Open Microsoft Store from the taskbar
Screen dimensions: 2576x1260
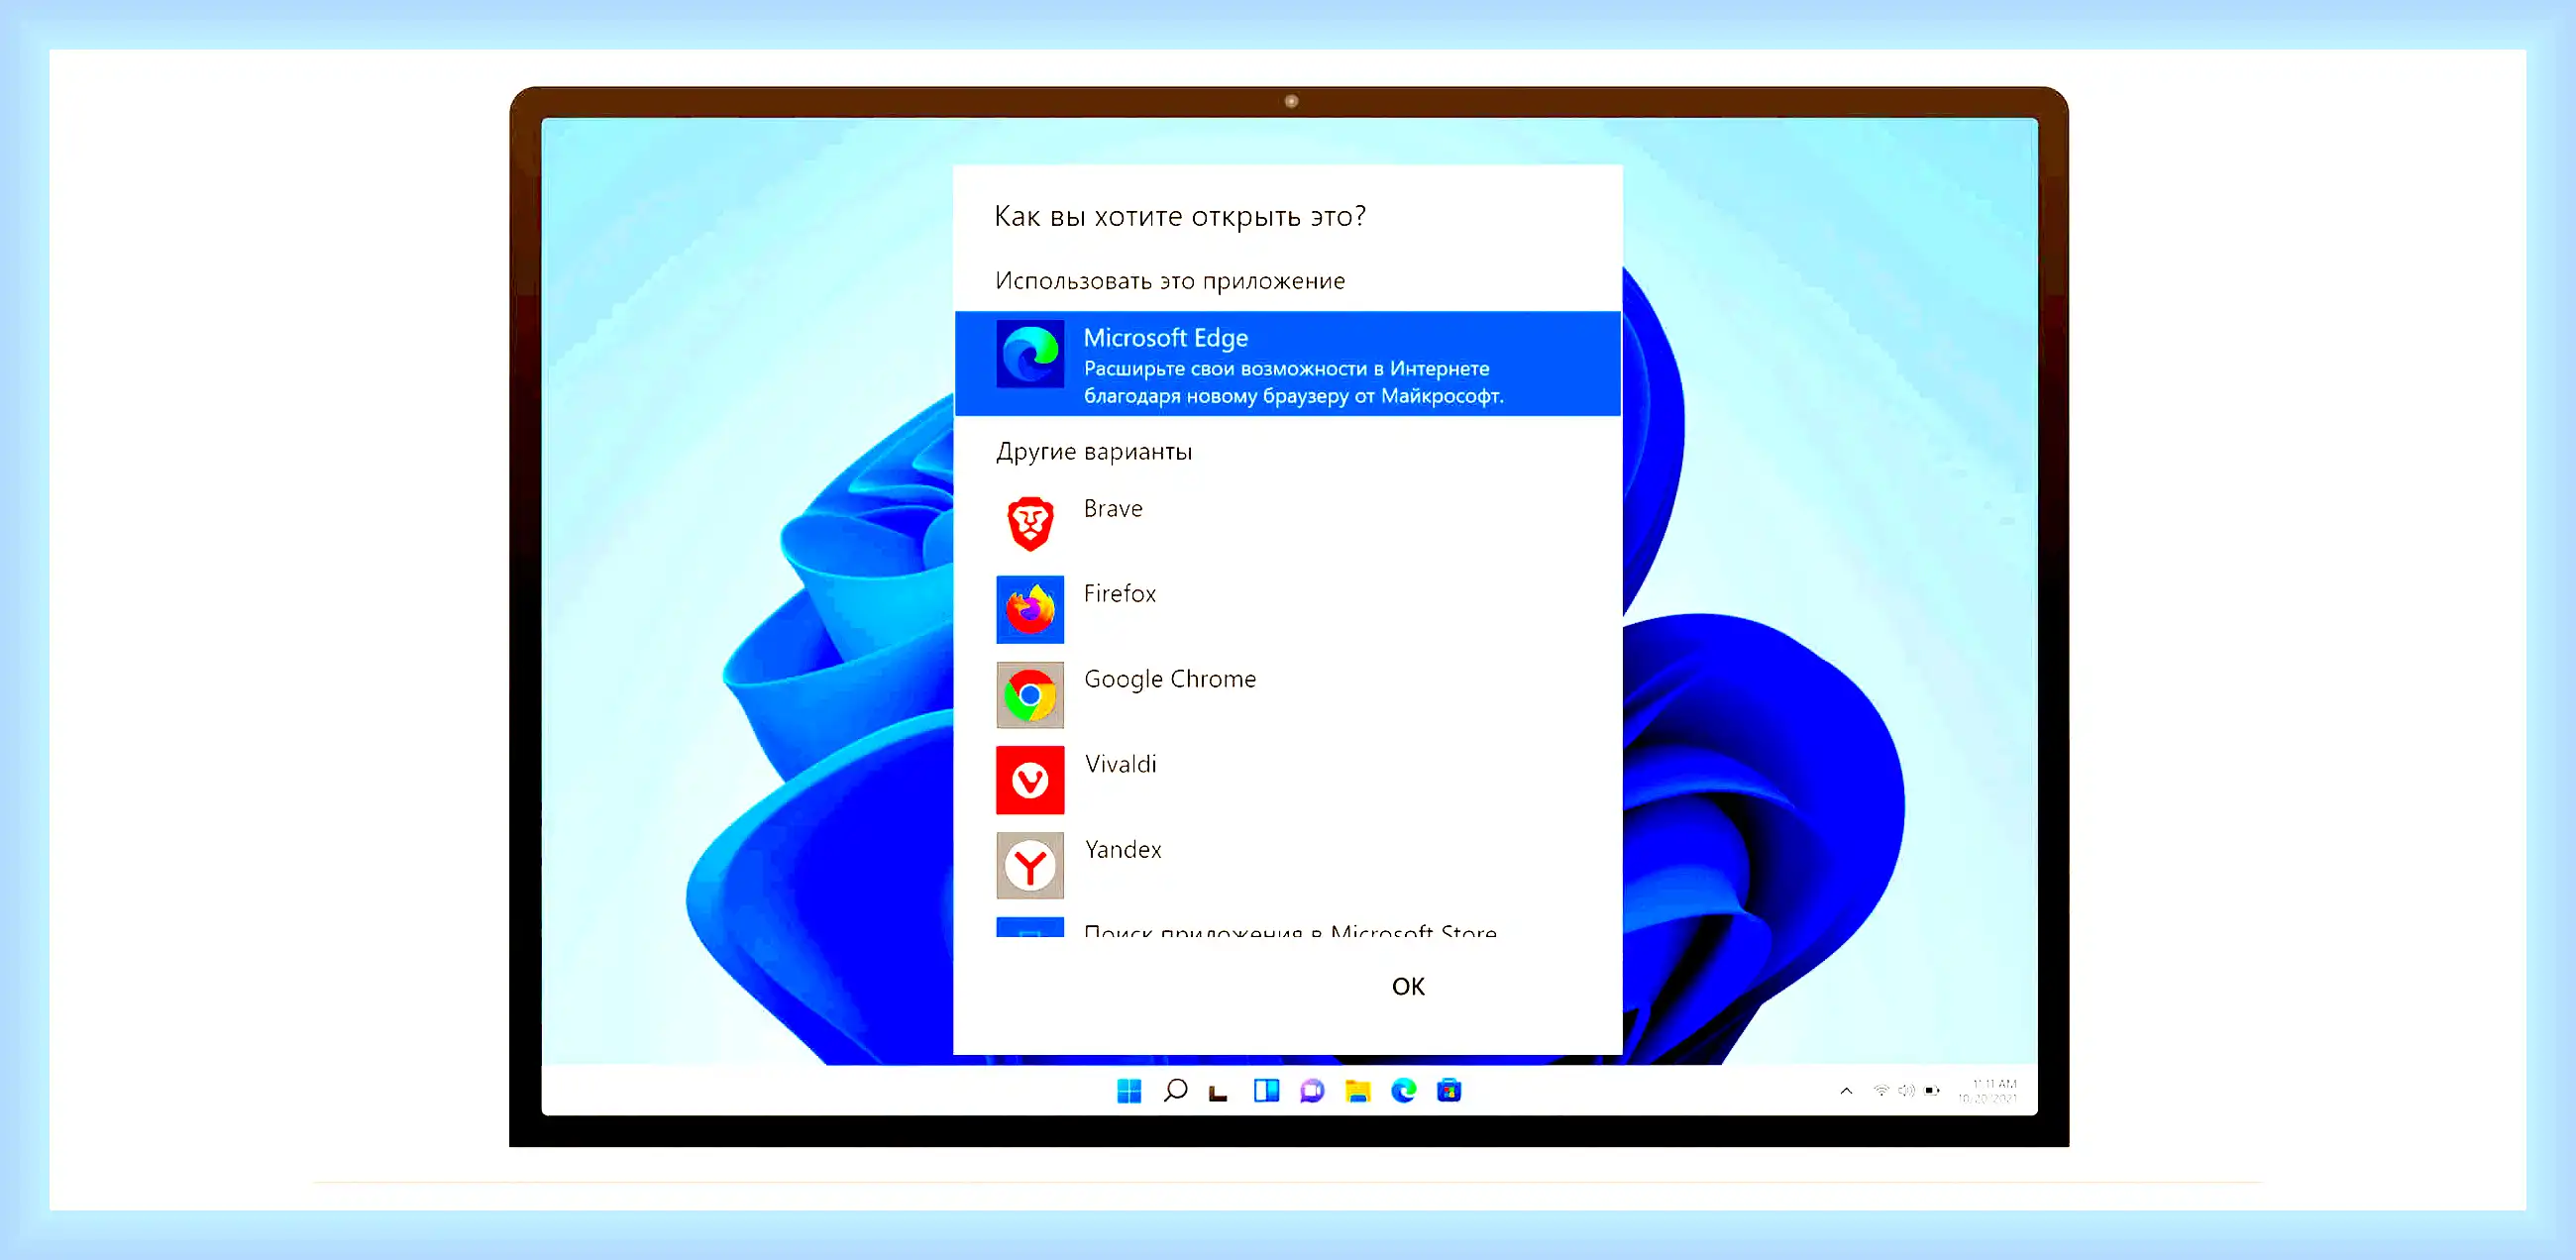point(1449,1090)
